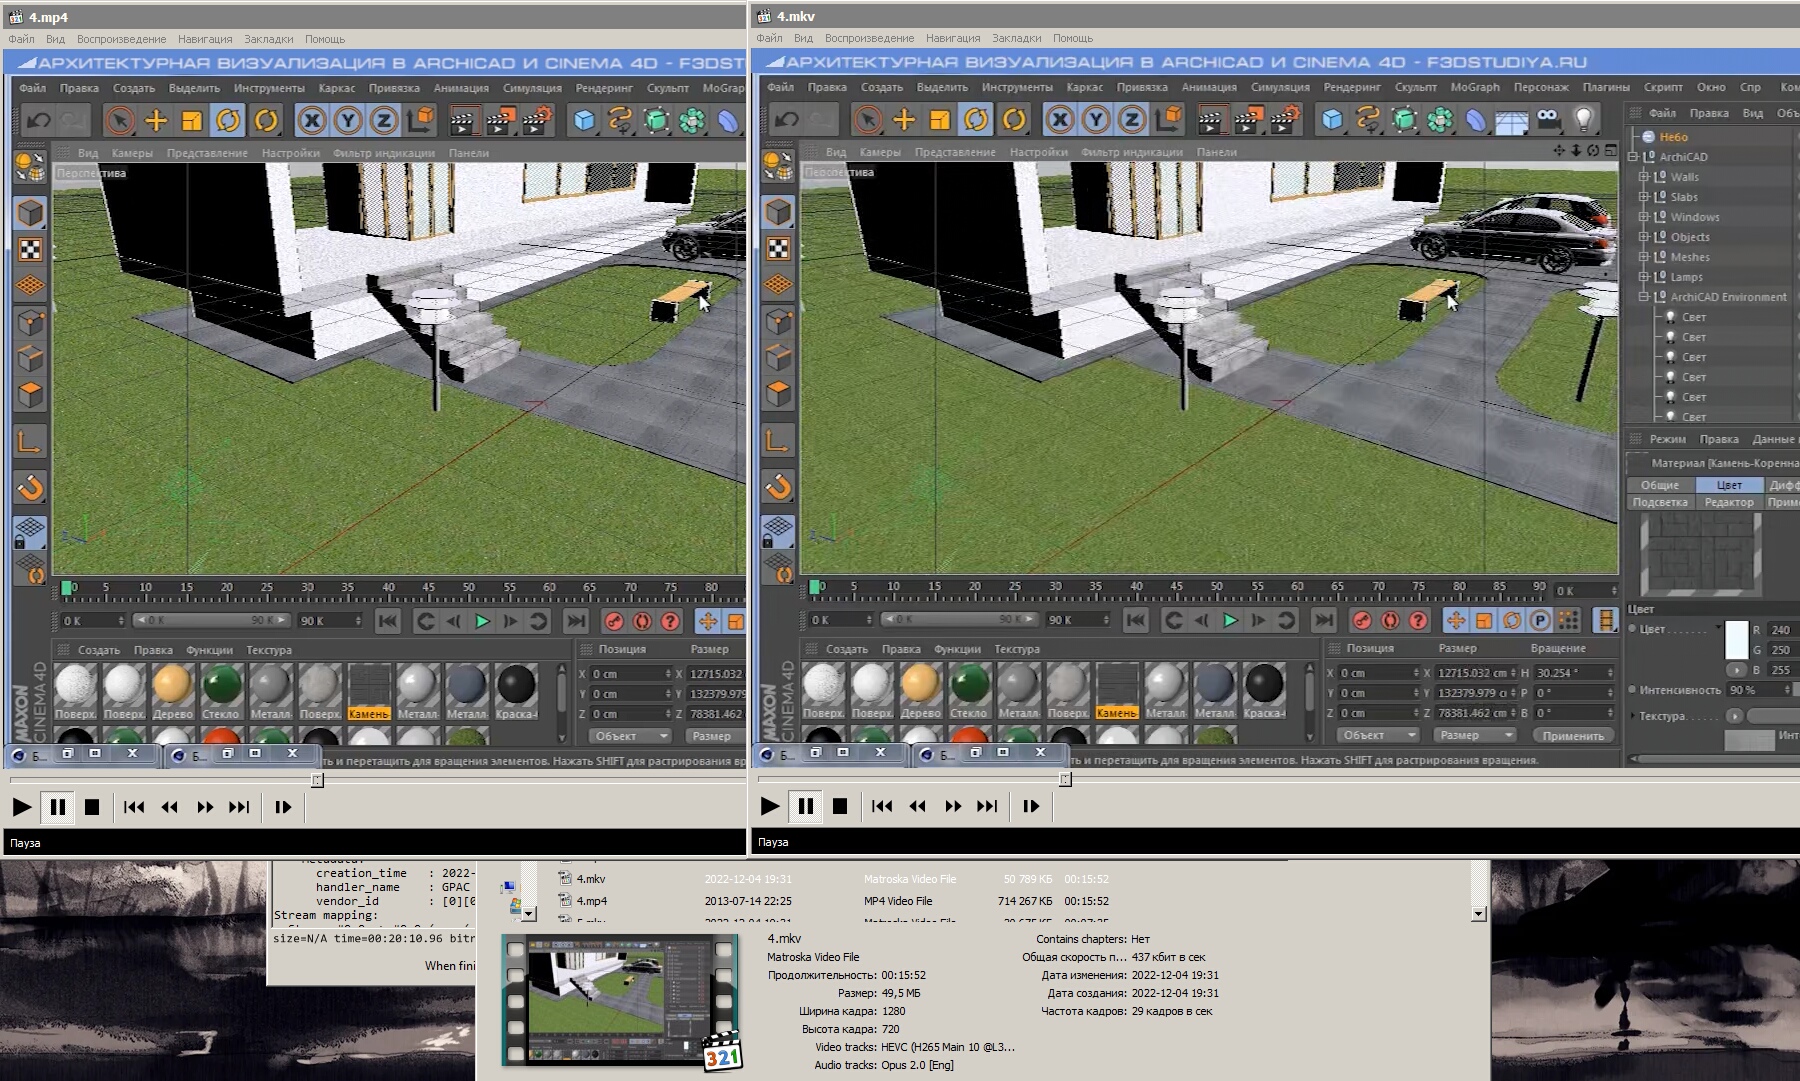Click the white Цвет color swatch
This screenshot has height=1081, width=1800.
1737,639
